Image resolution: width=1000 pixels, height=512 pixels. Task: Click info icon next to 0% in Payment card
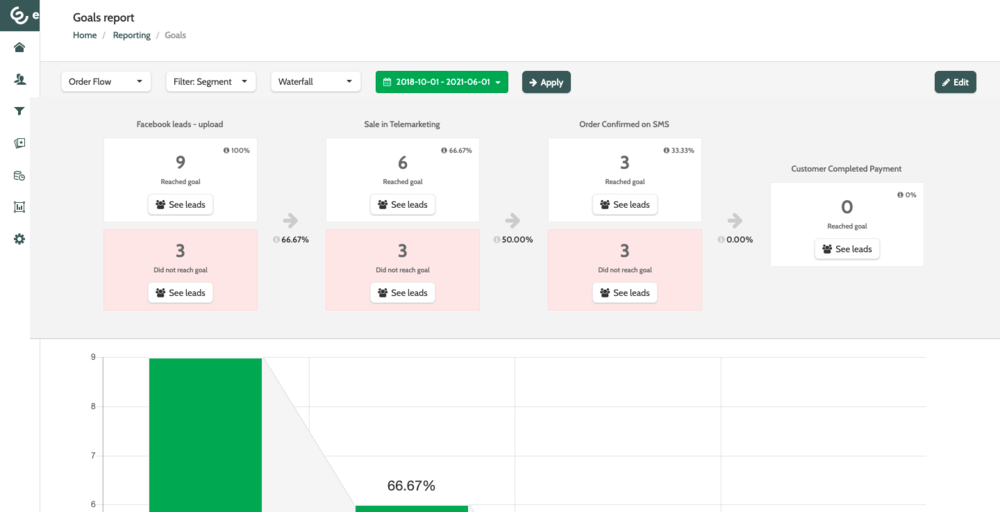(900, 195)
